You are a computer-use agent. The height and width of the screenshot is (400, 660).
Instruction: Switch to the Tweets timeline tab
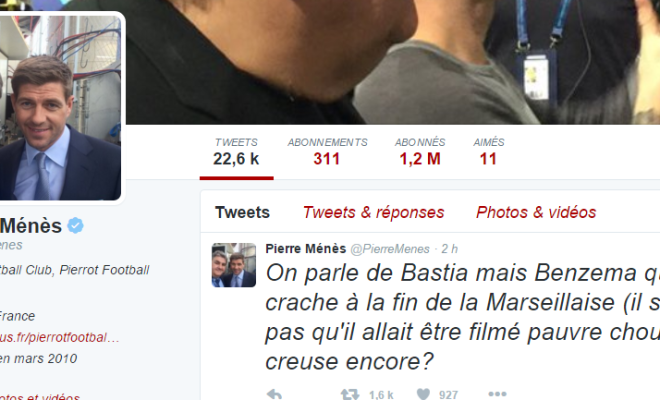(x=242, y=212)
